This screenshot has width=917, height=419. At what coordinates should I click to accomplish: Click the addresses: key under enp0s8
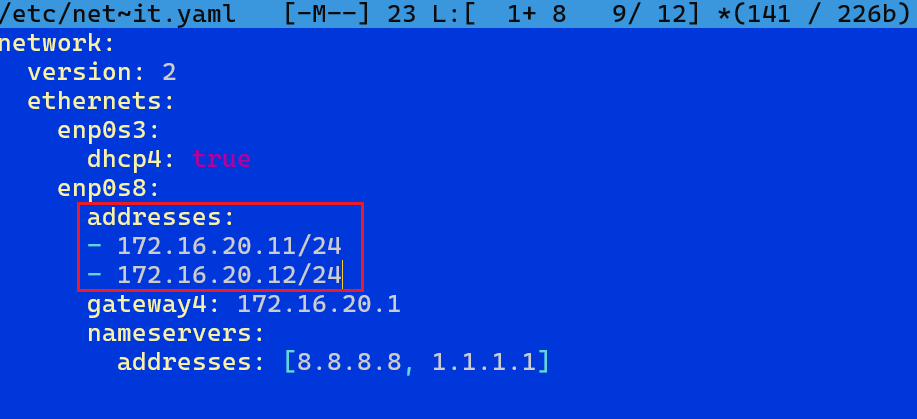click(161, 218)
